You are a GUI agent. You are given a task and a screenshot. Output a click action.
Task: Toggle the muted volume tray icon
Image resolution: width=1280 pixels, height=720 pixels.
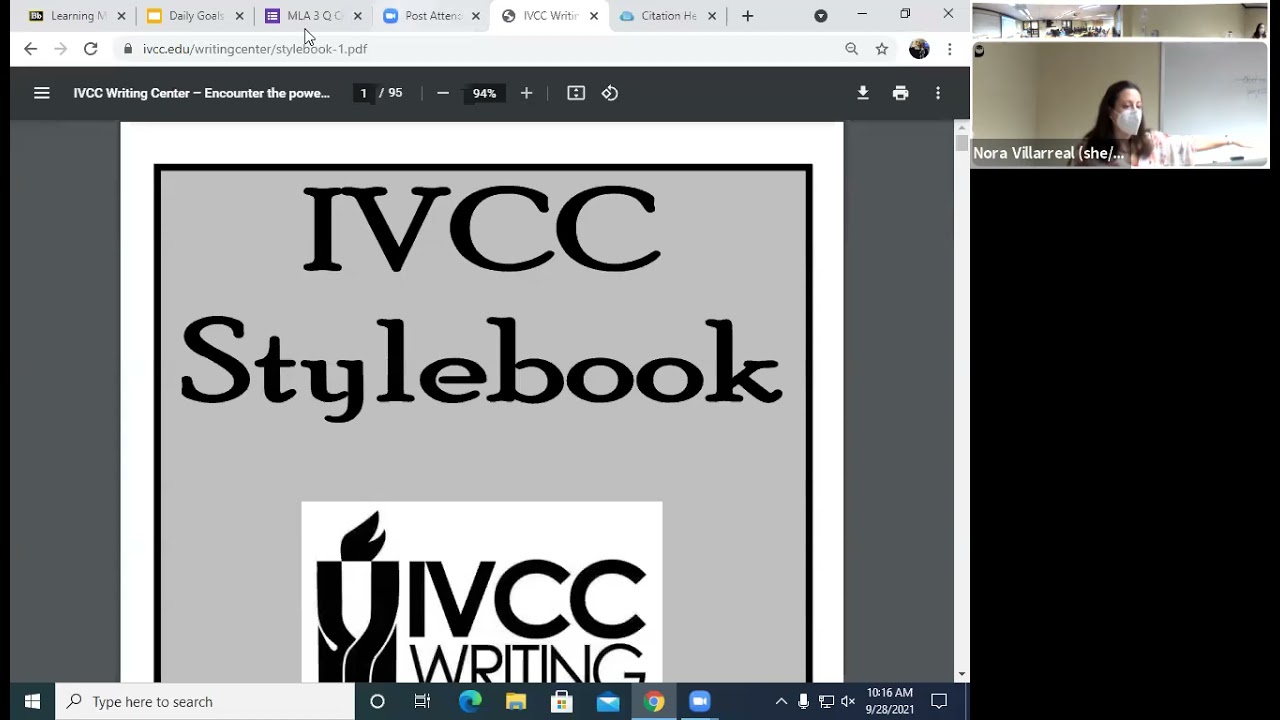[848, 701]
